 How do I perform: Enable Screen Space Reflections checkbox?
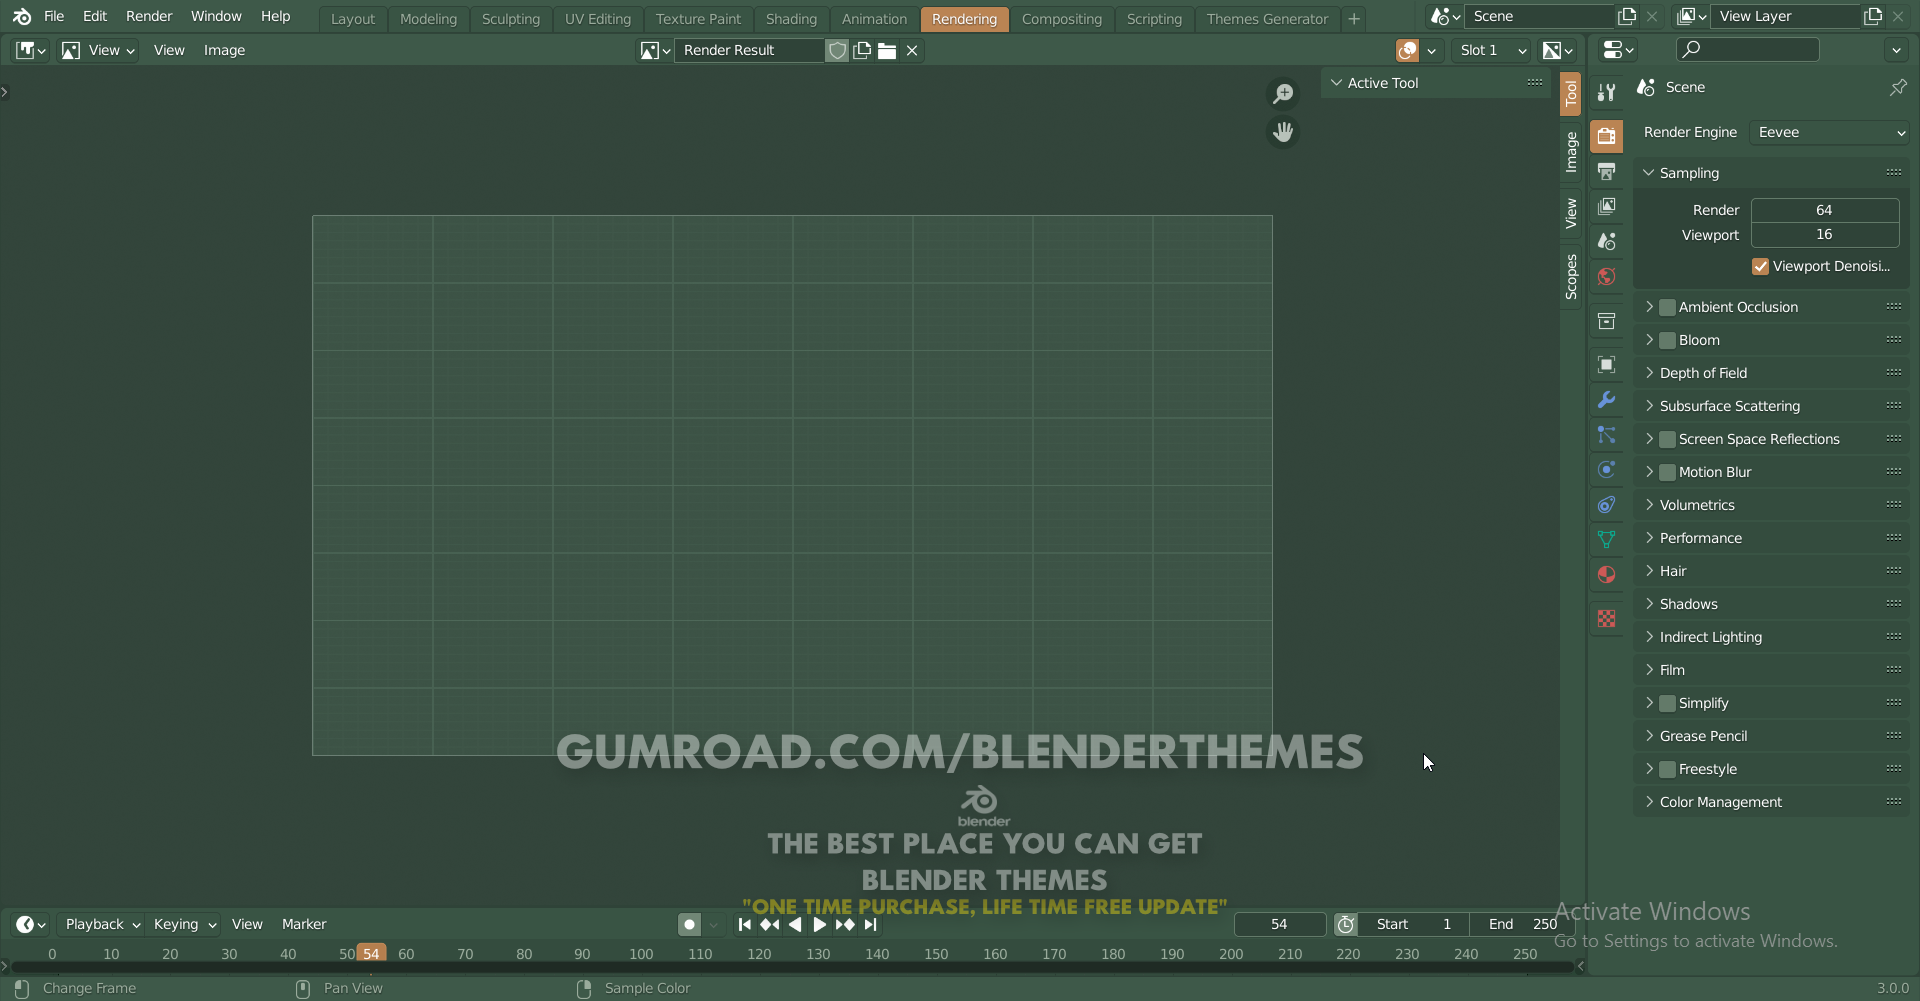[x=1667, y=439]
